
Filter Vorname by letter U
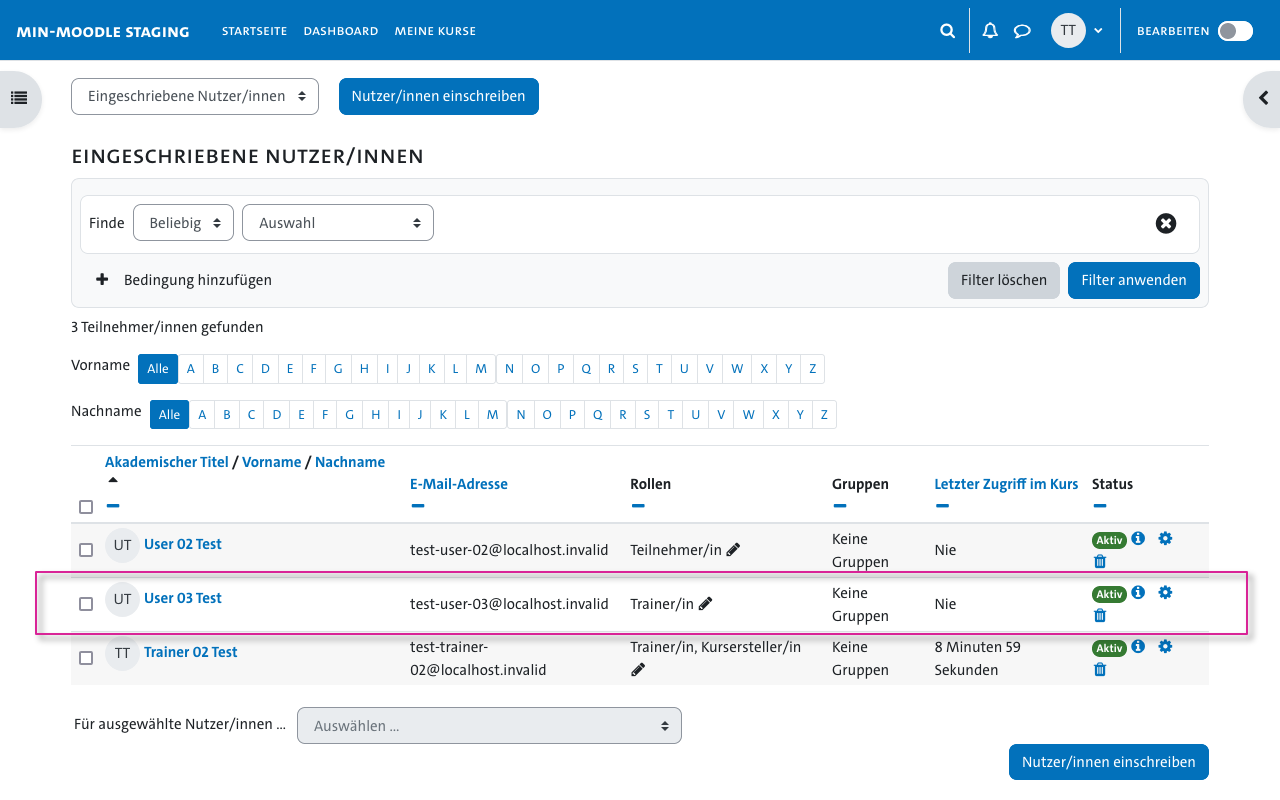684,369
